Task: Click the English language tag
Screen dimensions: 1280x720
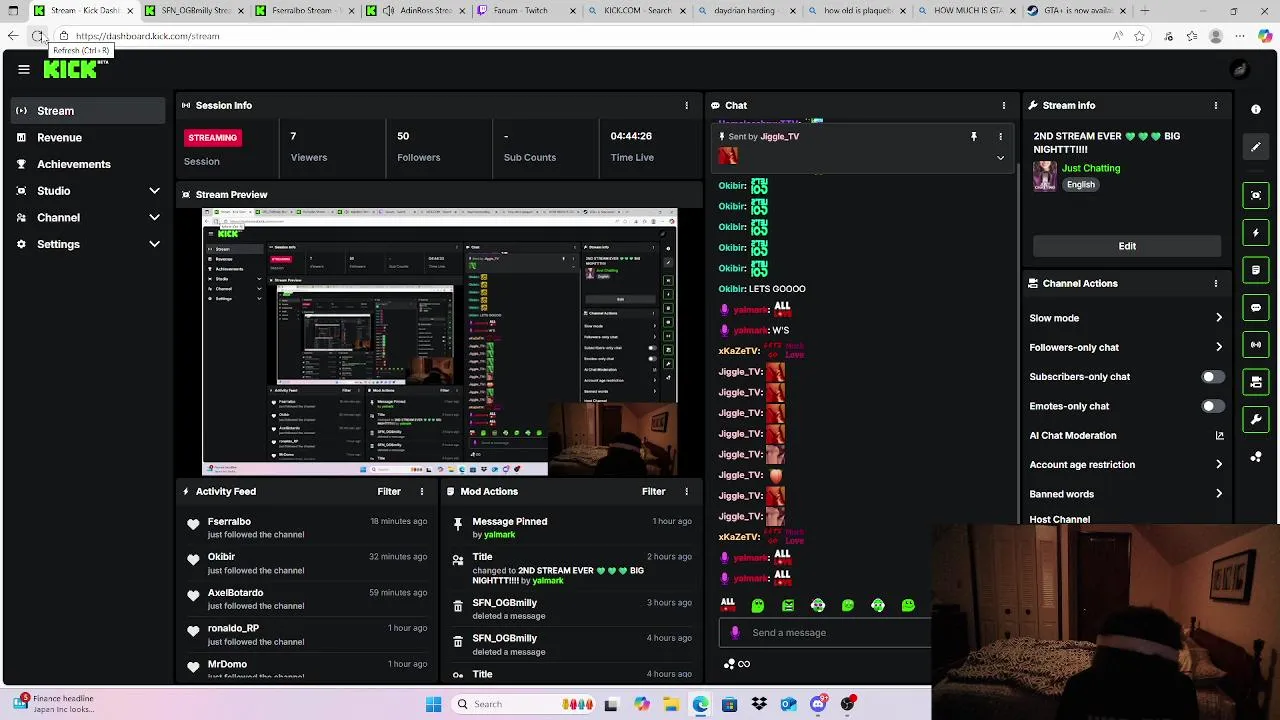Action: pyautogui.click(x=1080, y=185)
